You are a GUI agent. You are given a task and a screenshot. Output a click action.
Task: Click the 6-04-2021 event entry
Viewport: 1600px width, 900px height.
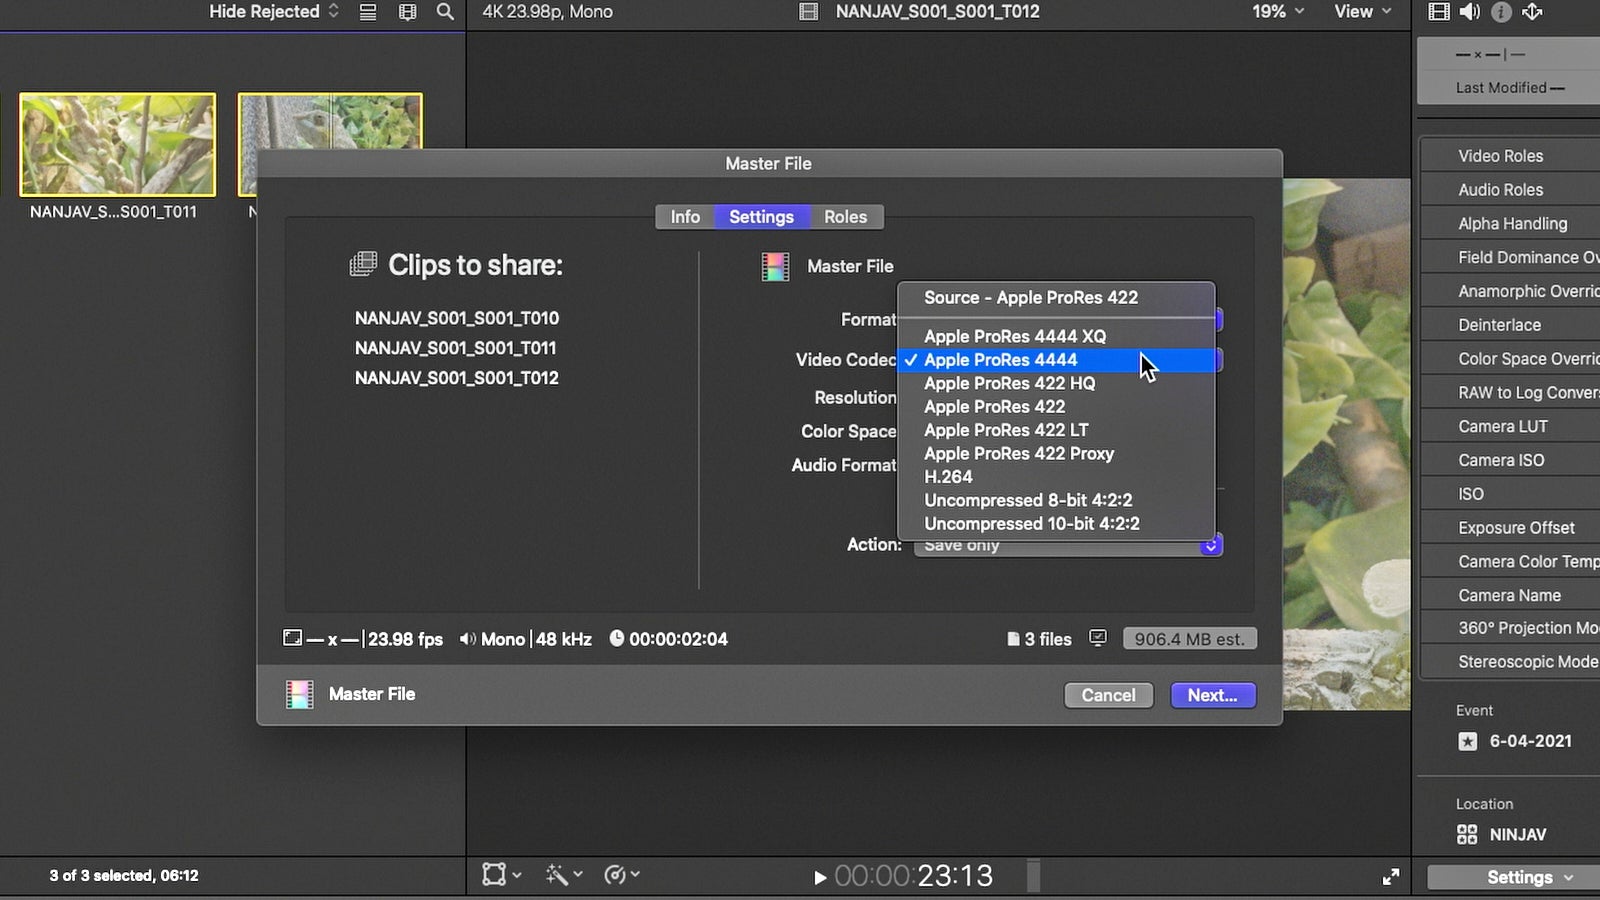(x=1530, y=741)
